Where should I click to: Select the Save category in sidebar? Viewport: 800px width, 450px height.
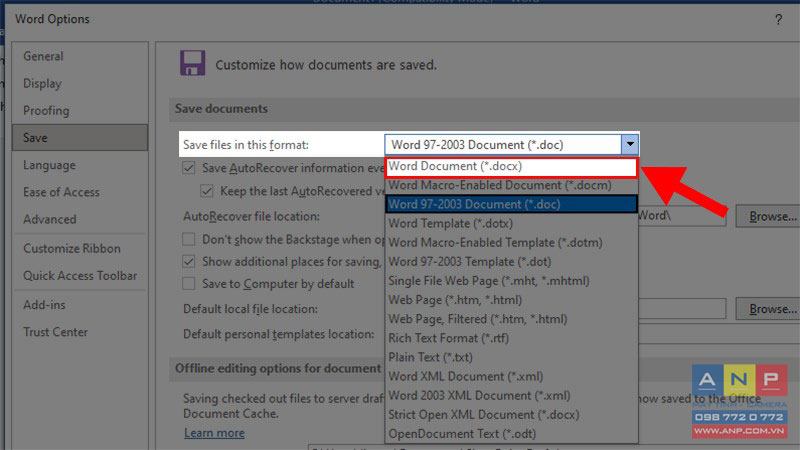(80, 138)
